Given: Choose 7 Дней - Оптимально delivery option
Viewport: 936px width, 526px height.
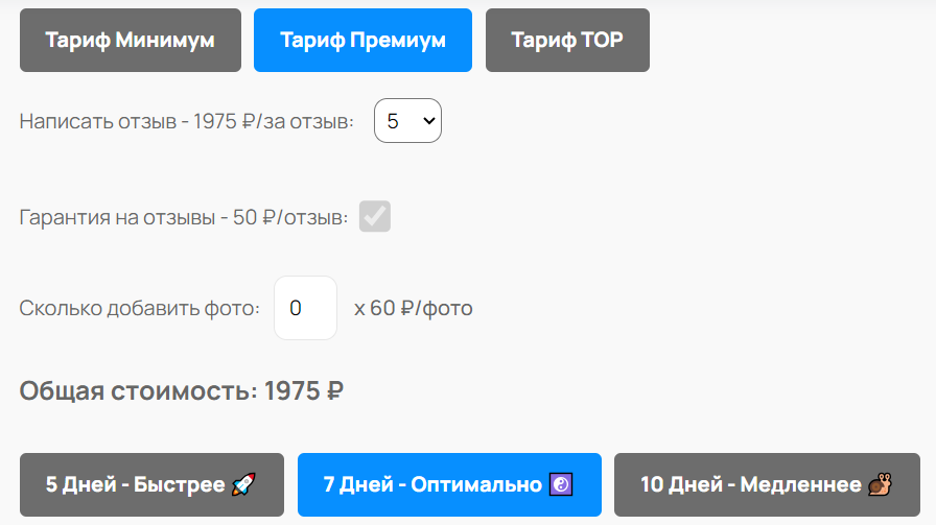Looking at the screenshot, I should click(x=449, y=485).
